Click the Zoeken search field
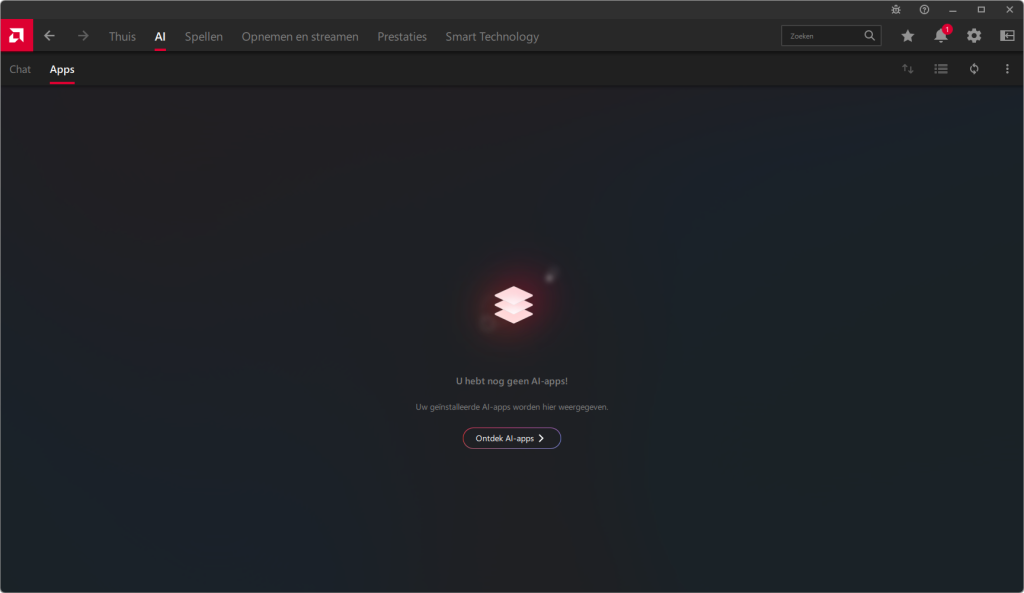This screenshot has height=593, width=1024. (822, 36)
